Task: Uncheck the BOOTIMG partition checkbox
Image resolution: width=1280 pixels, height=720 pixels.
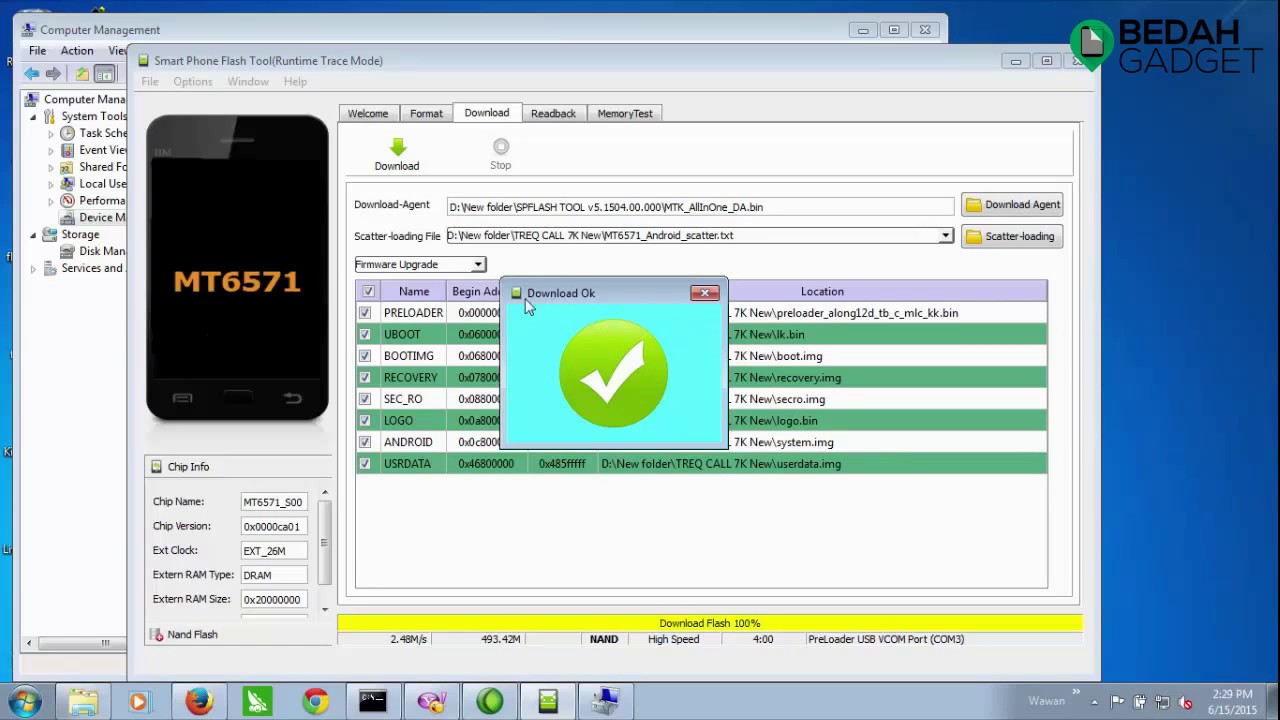Action: (x=365, y=356)
